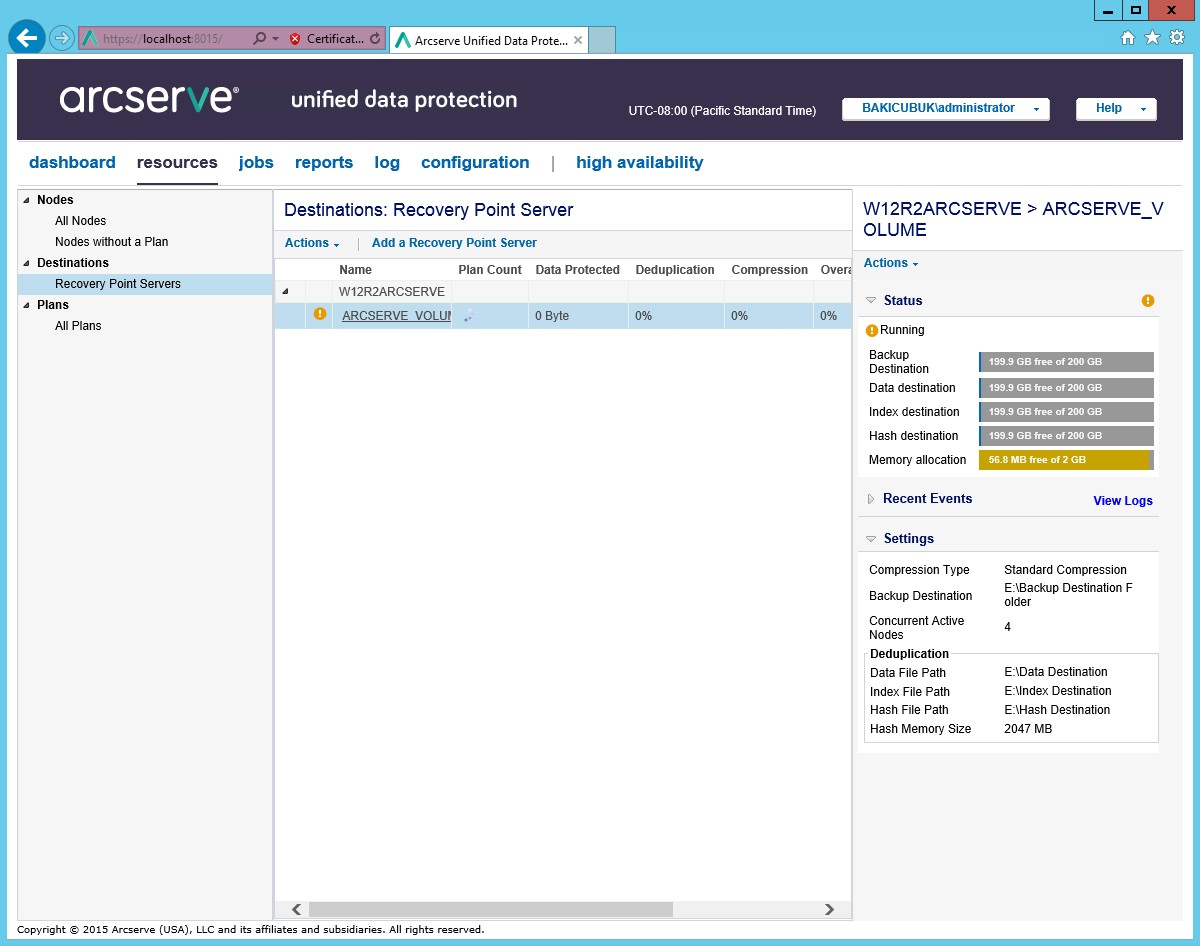Click the Hash destination free space bar

[1066, 436]
